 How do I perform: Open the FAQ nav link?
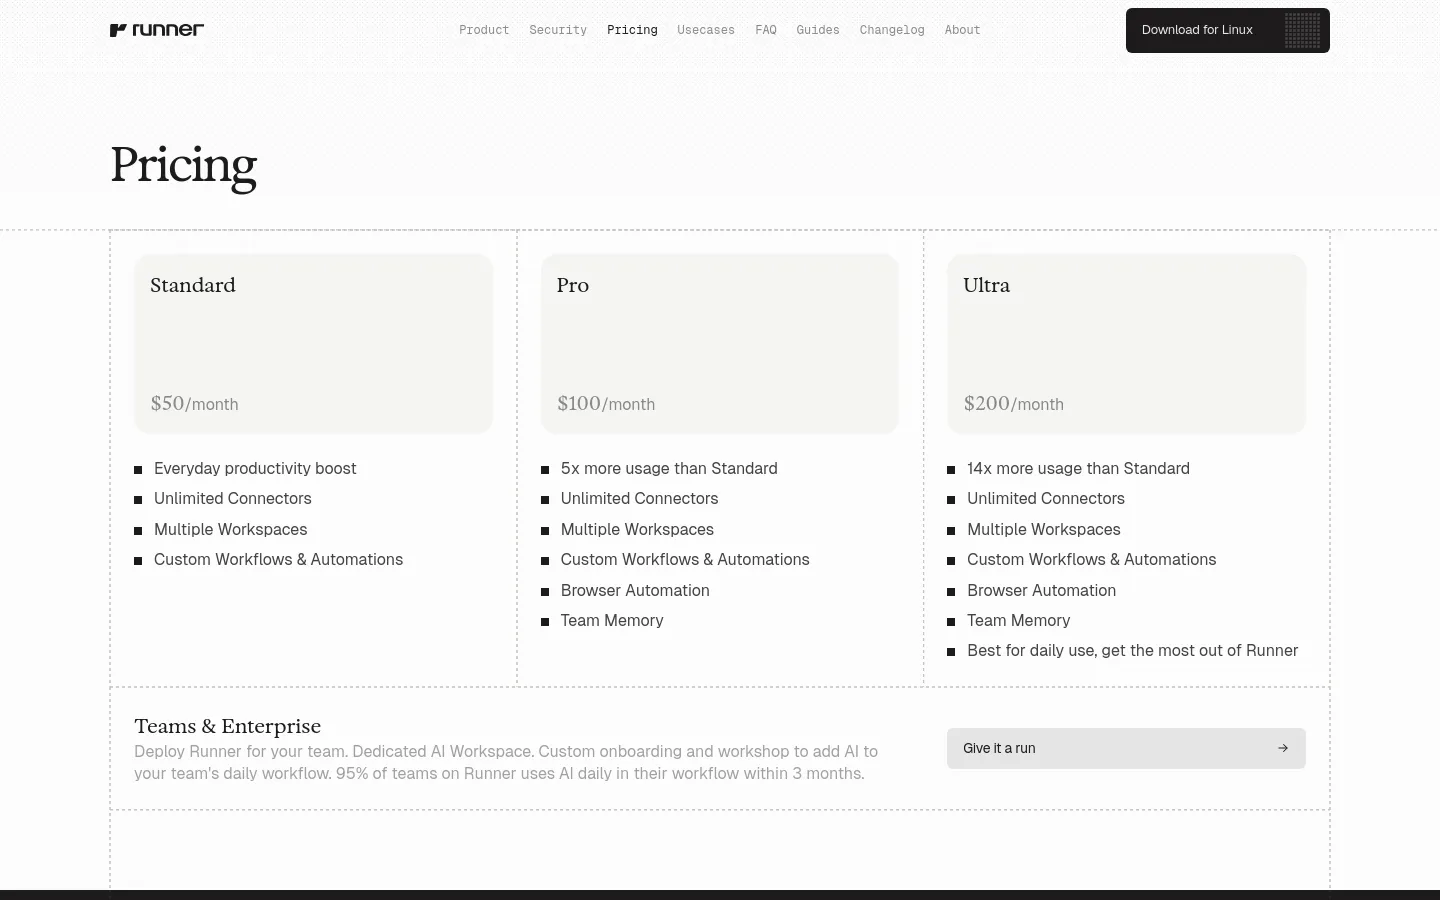[x=766, y=30]
